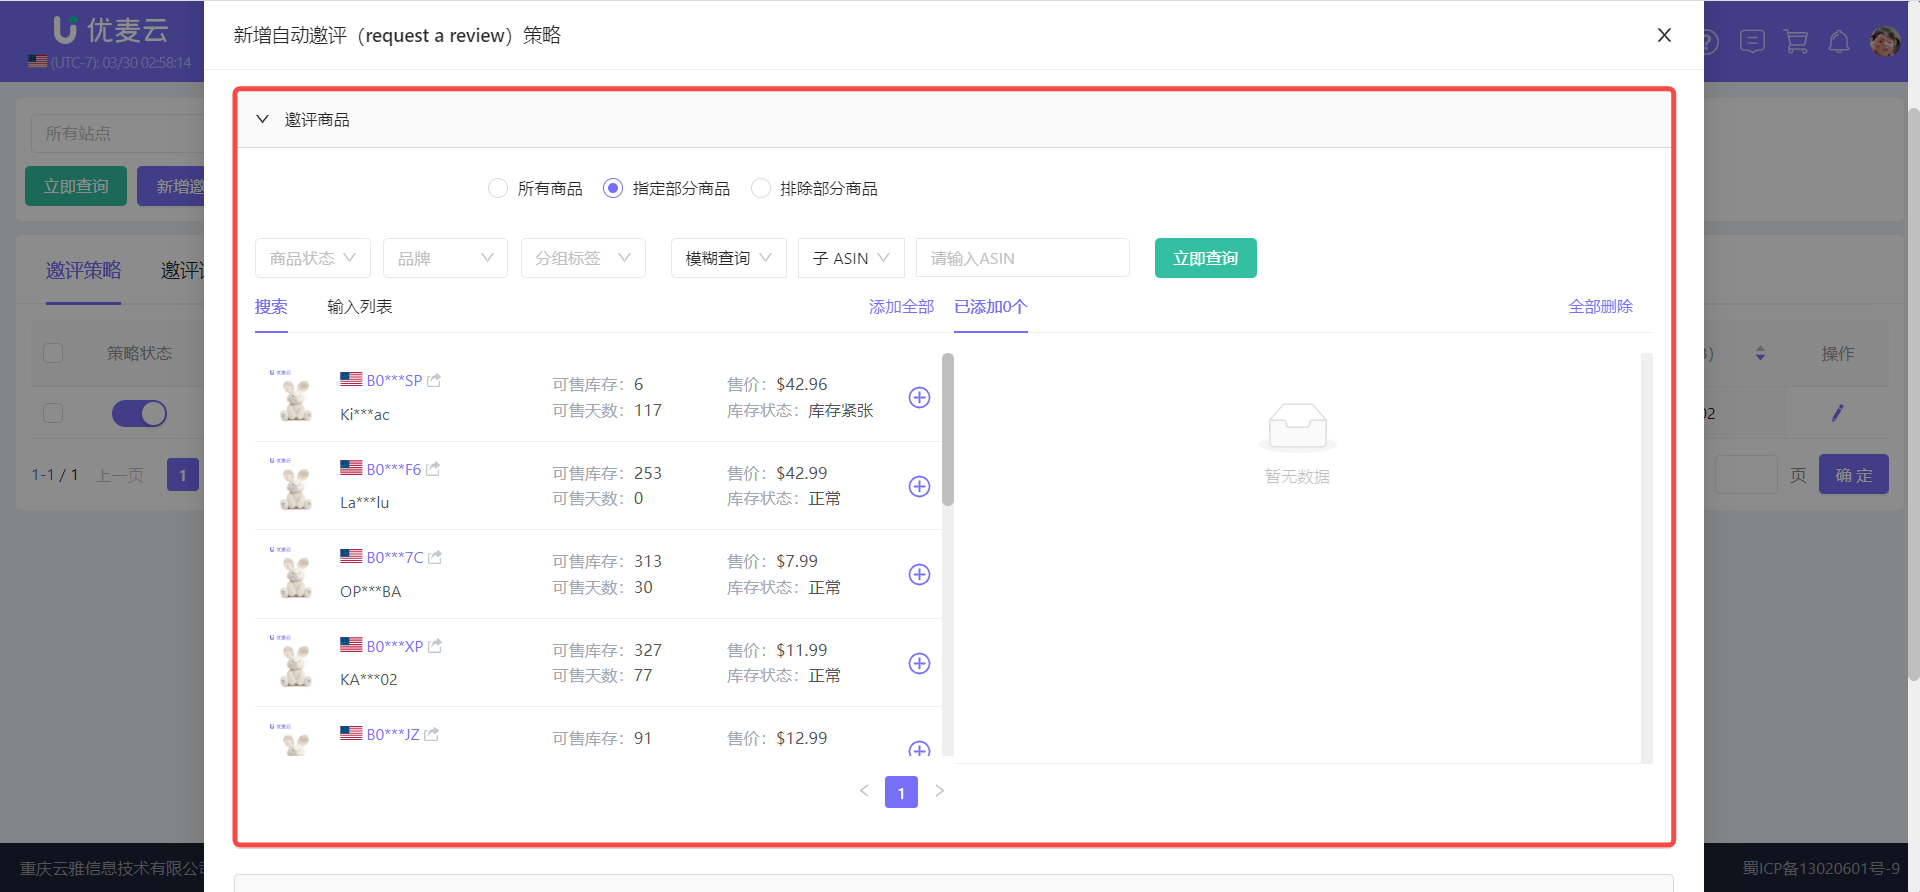Viewport: 1920px width, 892px height.
Task: Switch to 邀评策略 tab in background
Action: [83, 270]
